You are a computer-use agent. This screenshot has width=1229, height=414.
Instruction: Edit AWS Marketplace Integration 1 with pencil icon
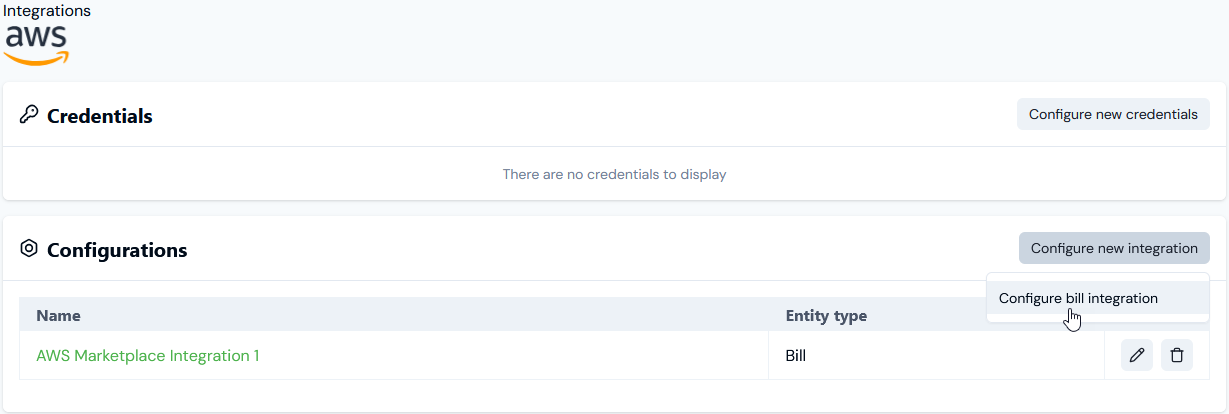tap(1137, 355)
